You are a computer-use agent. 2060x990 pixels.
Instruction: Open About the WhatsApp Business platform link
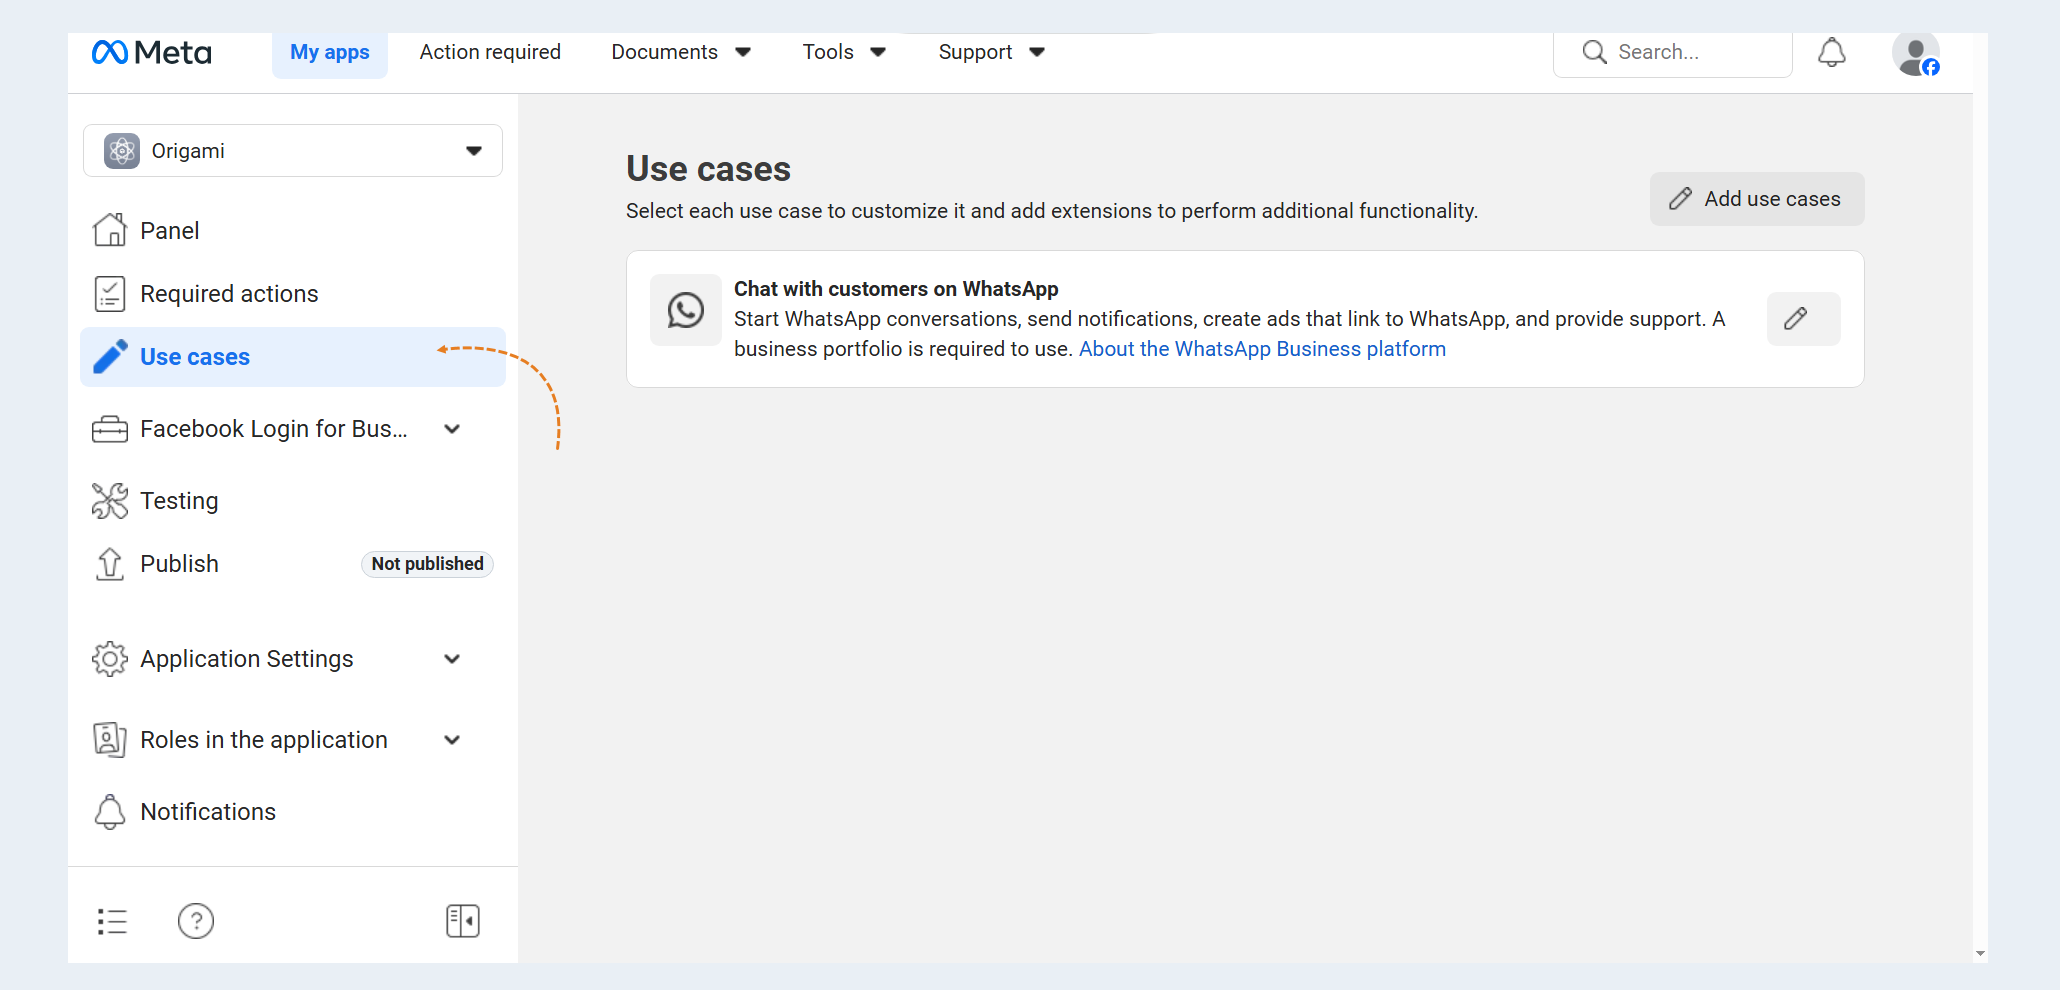[1262, 349]
